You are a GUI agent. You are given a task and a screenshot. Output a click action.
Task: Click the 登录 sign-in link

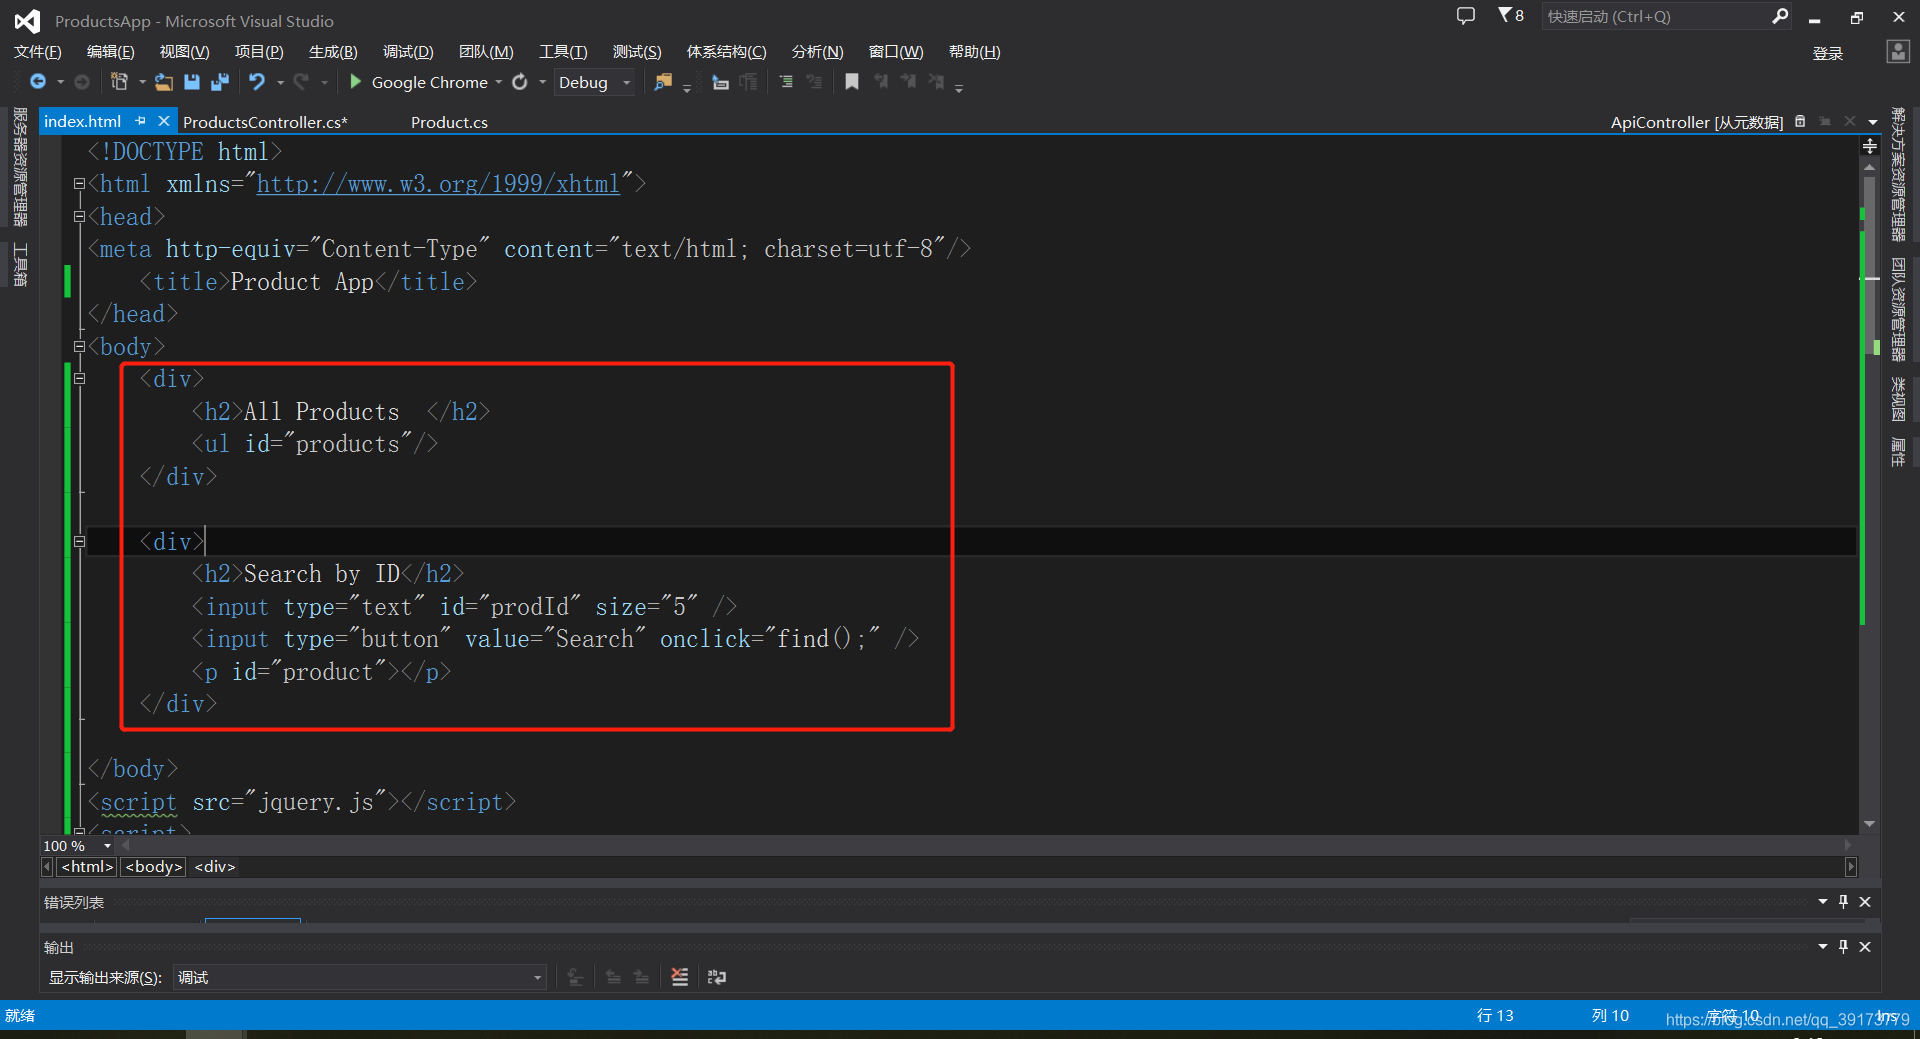1828,53
